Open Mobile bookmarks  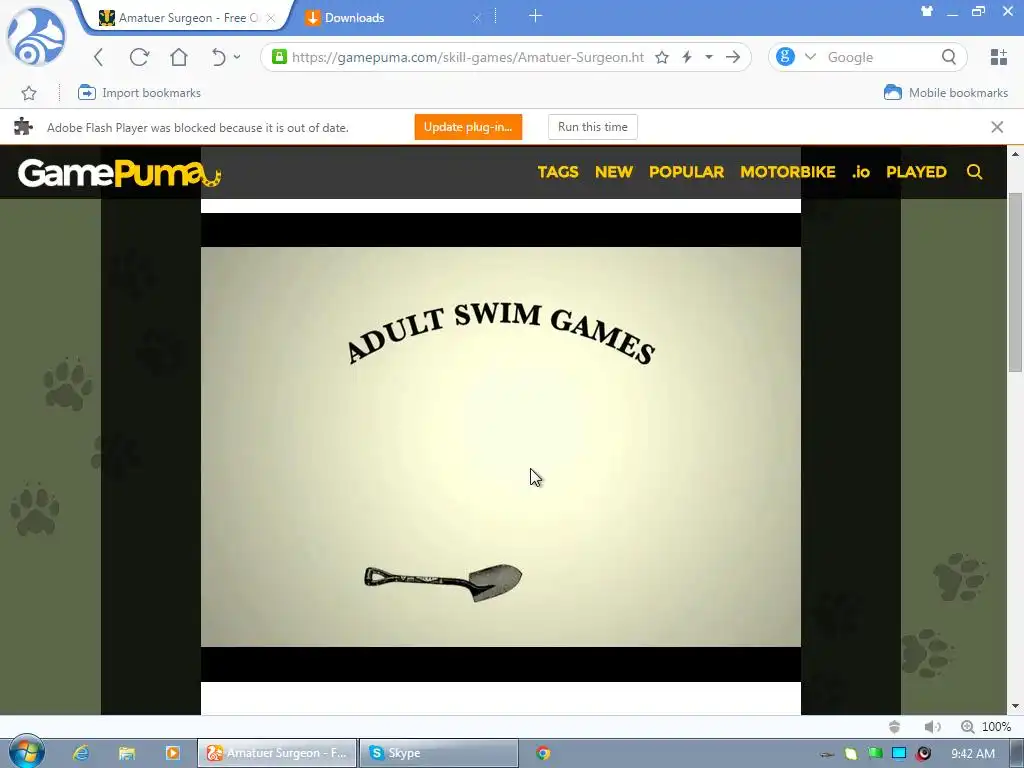coord(946,93)
